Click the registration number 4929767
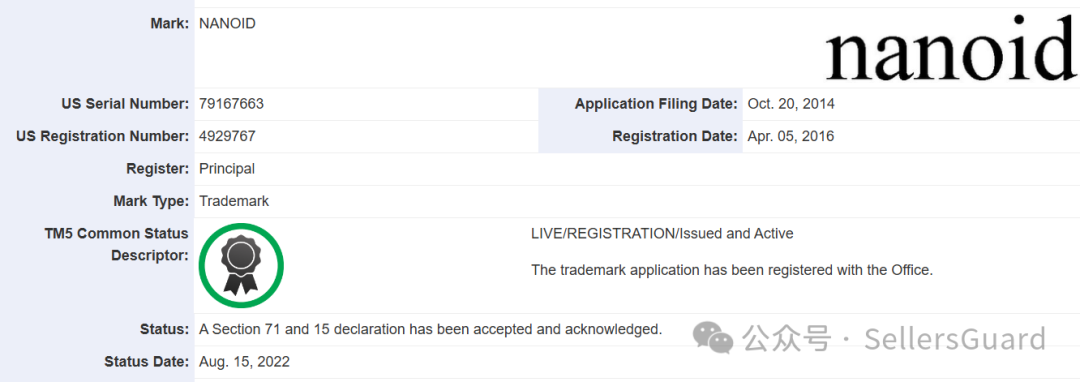 [227, 136]
